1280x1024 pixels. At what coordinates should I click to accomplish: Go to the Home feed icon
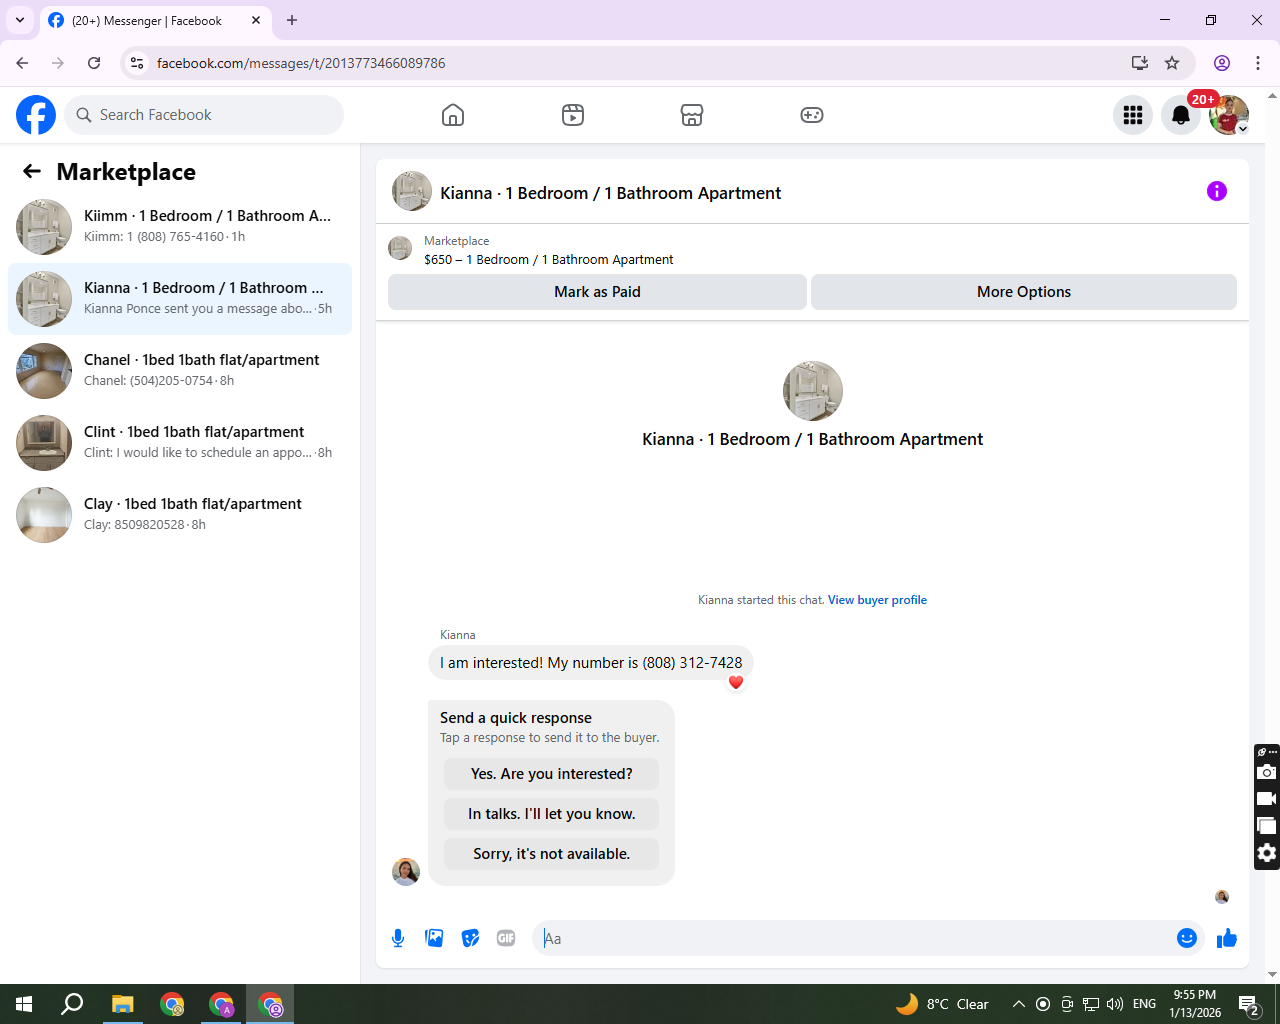tap(453, 115)
